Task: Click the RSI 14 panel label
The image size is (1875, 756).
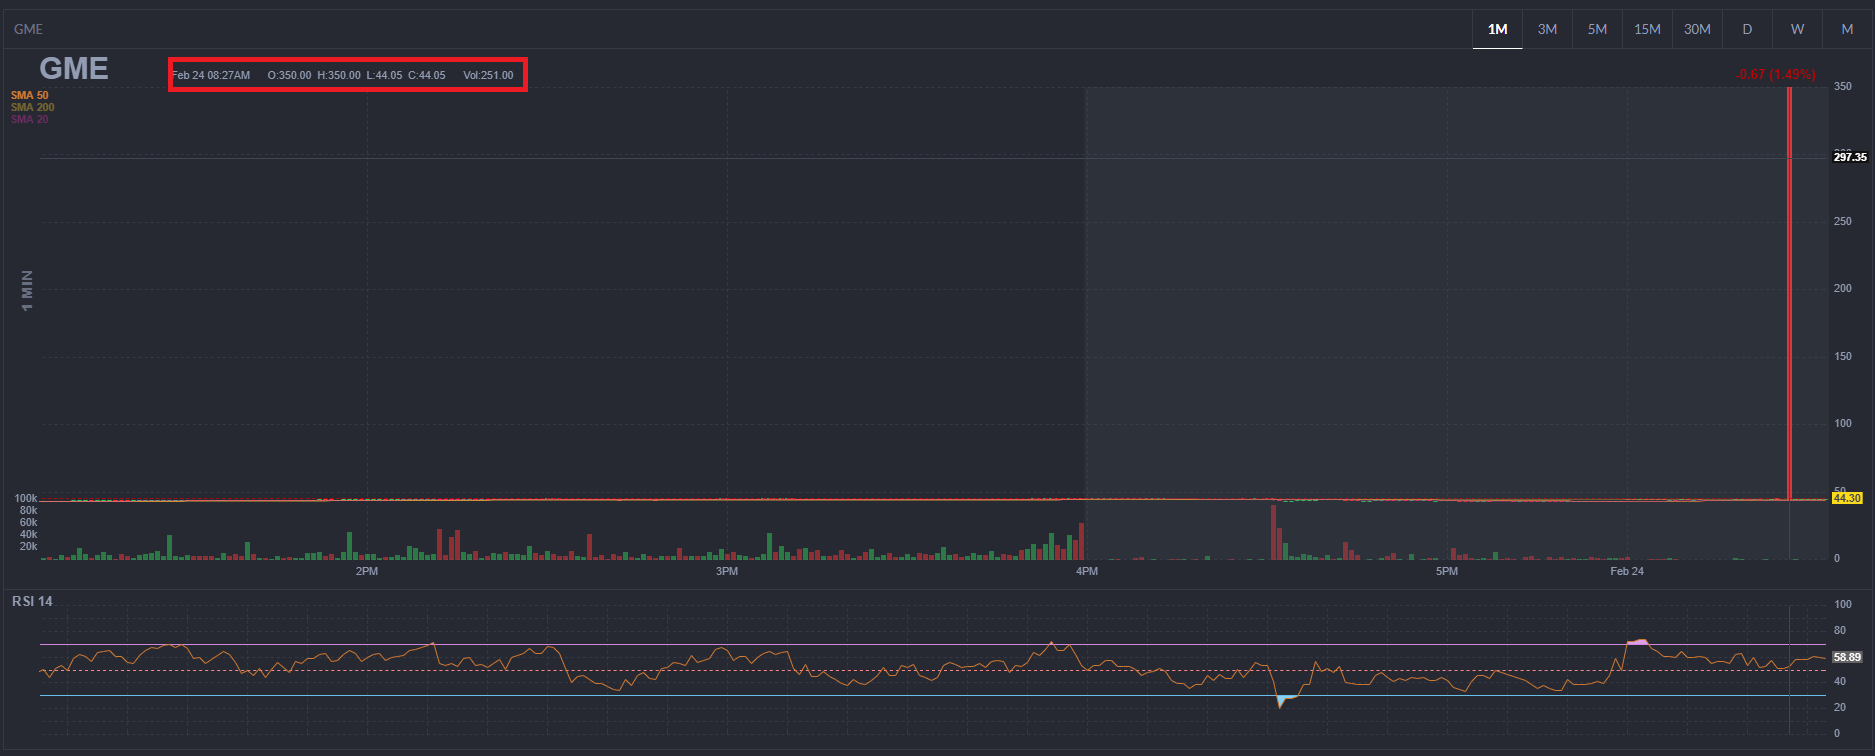Action: tap(32, 601)
